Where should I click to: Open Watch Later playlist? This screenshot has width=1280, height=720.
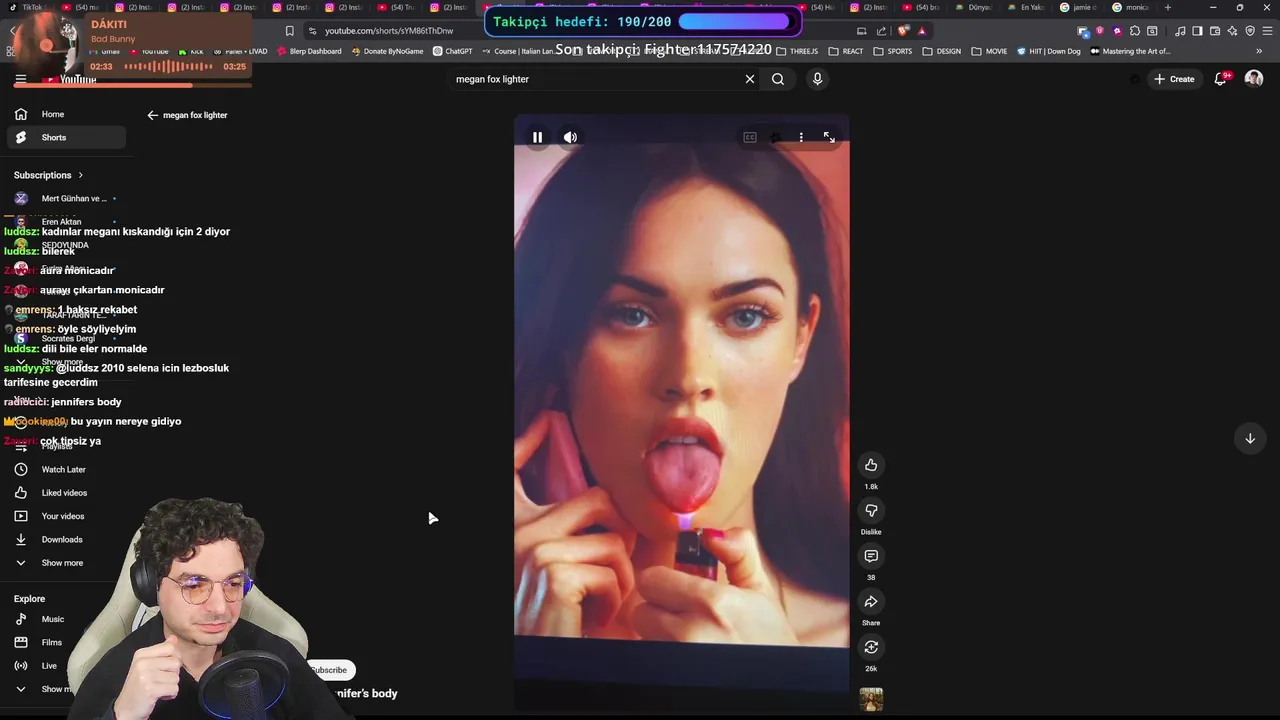pos(64,469)
